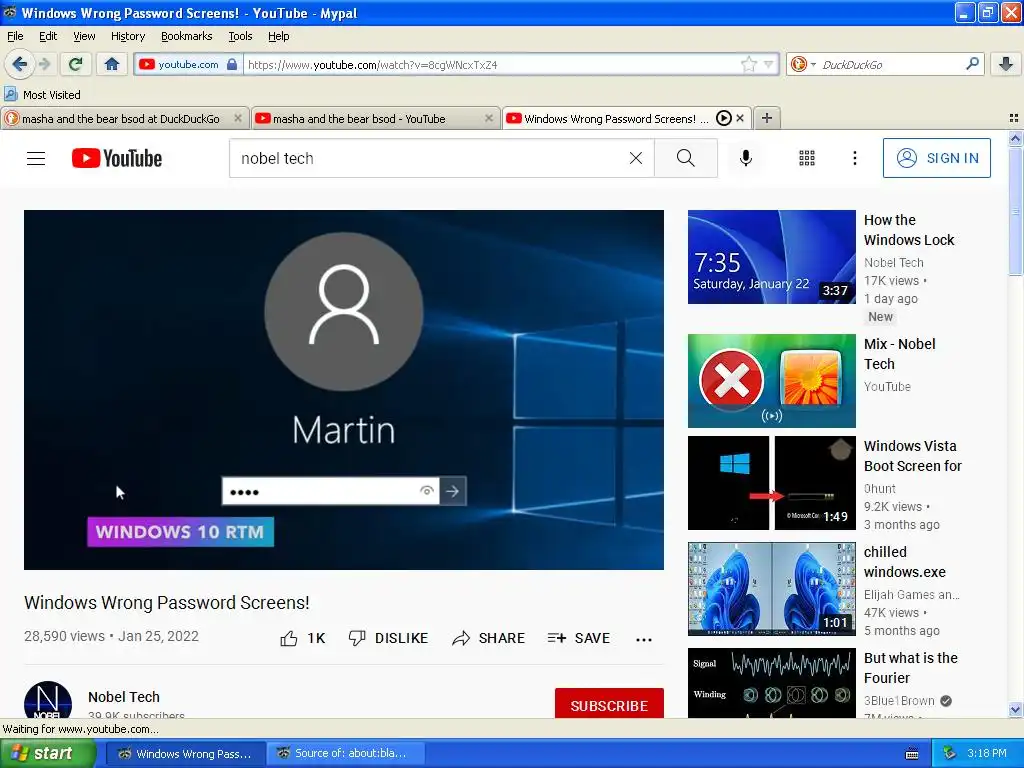Screen dimensions: 1024x768
Task: Open a new tab with the plus button
Action: 767,118
